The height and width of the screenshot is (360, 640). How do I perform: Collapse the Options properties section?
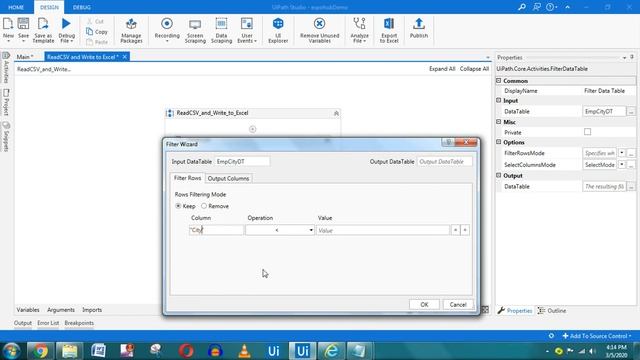(498, 142)
